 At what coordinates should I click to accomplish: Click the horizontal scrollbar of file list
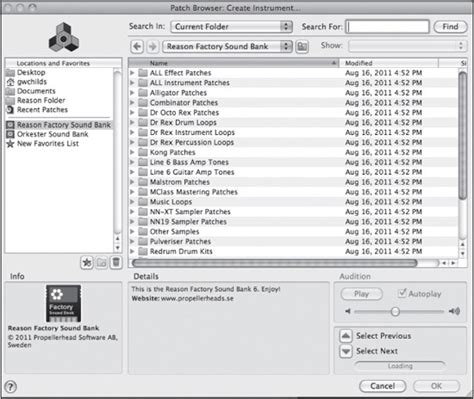pos(274,263)
